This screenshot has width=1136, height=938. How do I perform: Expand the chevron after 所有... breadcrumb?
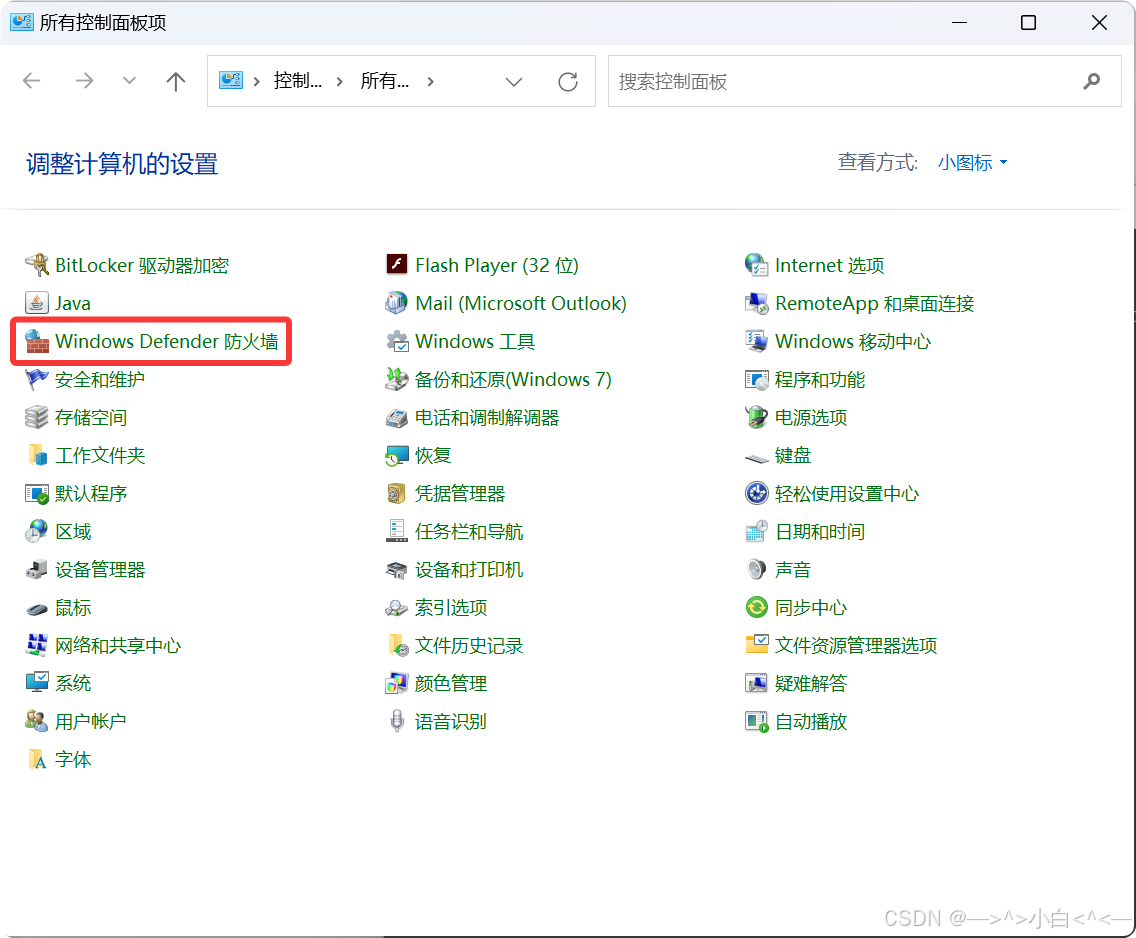[x=431, y=81]
